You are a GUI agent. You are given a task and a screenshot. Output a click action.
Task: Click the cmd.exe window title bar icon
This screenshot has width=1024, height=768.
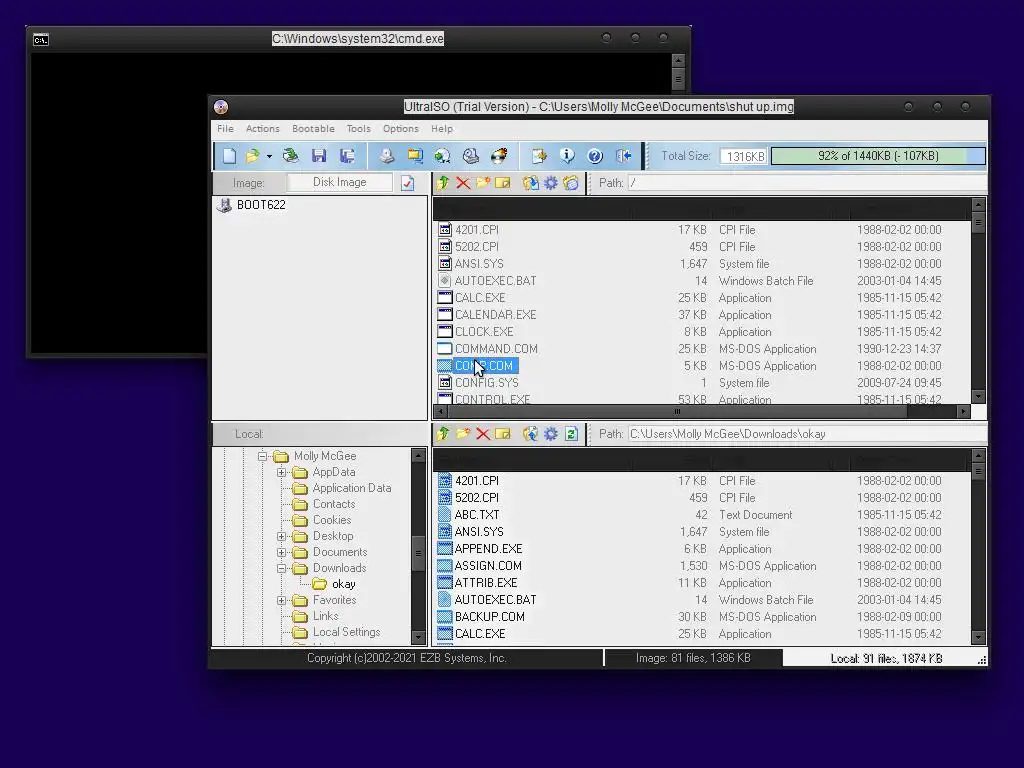[40, 40]
